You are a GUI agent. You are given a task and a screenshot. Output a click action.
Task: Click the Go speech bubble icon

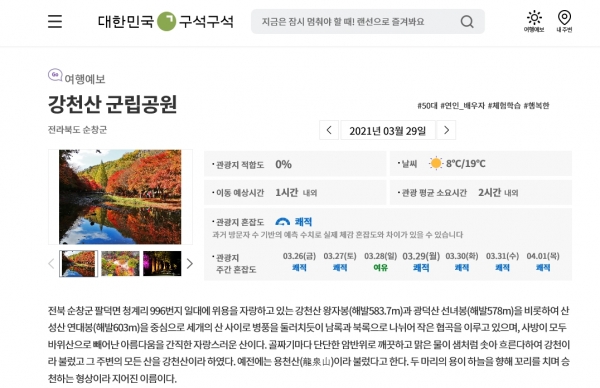coord(55,75)
